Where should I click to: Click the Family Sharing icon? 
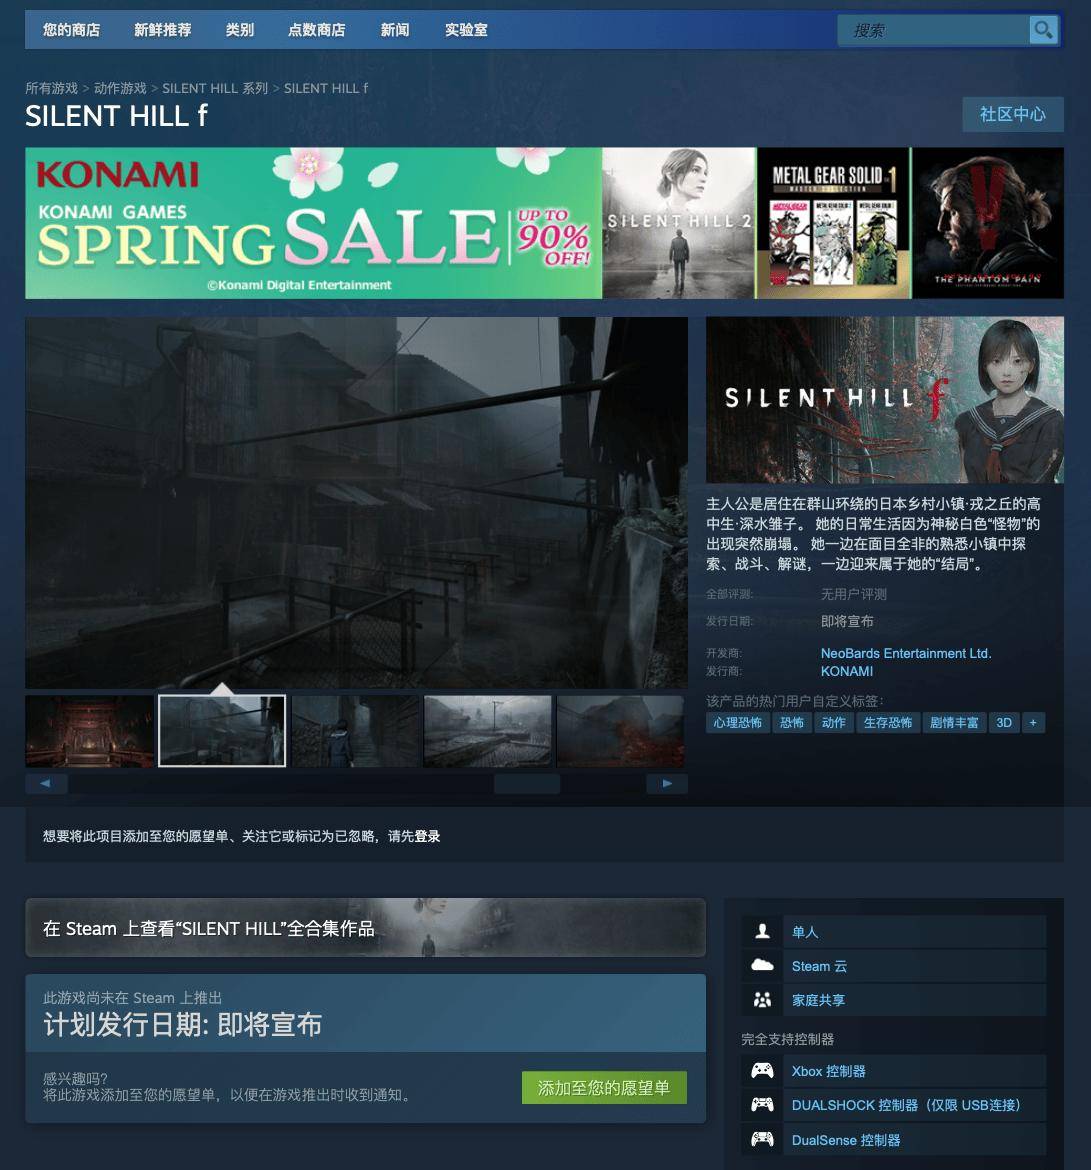point(762,1000)
